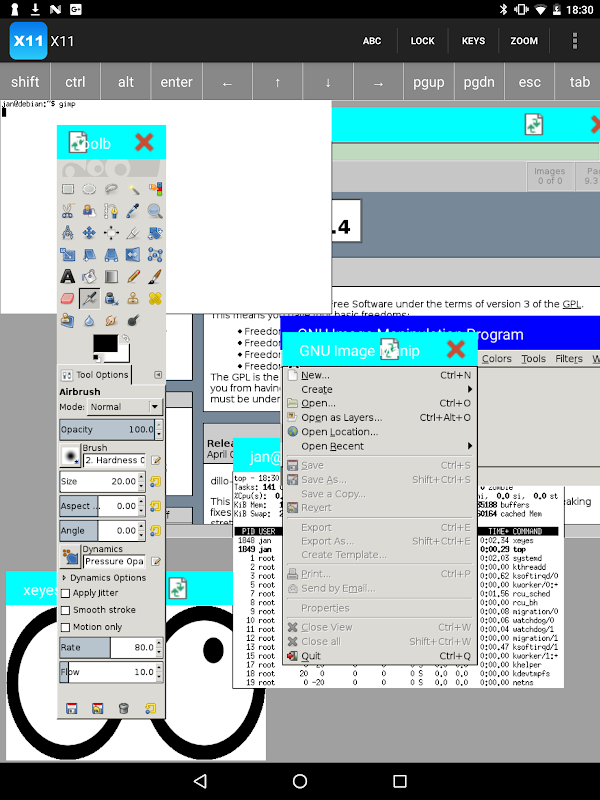Select the Heal bandage tool
600x800 pixels.
click(155, 298)
